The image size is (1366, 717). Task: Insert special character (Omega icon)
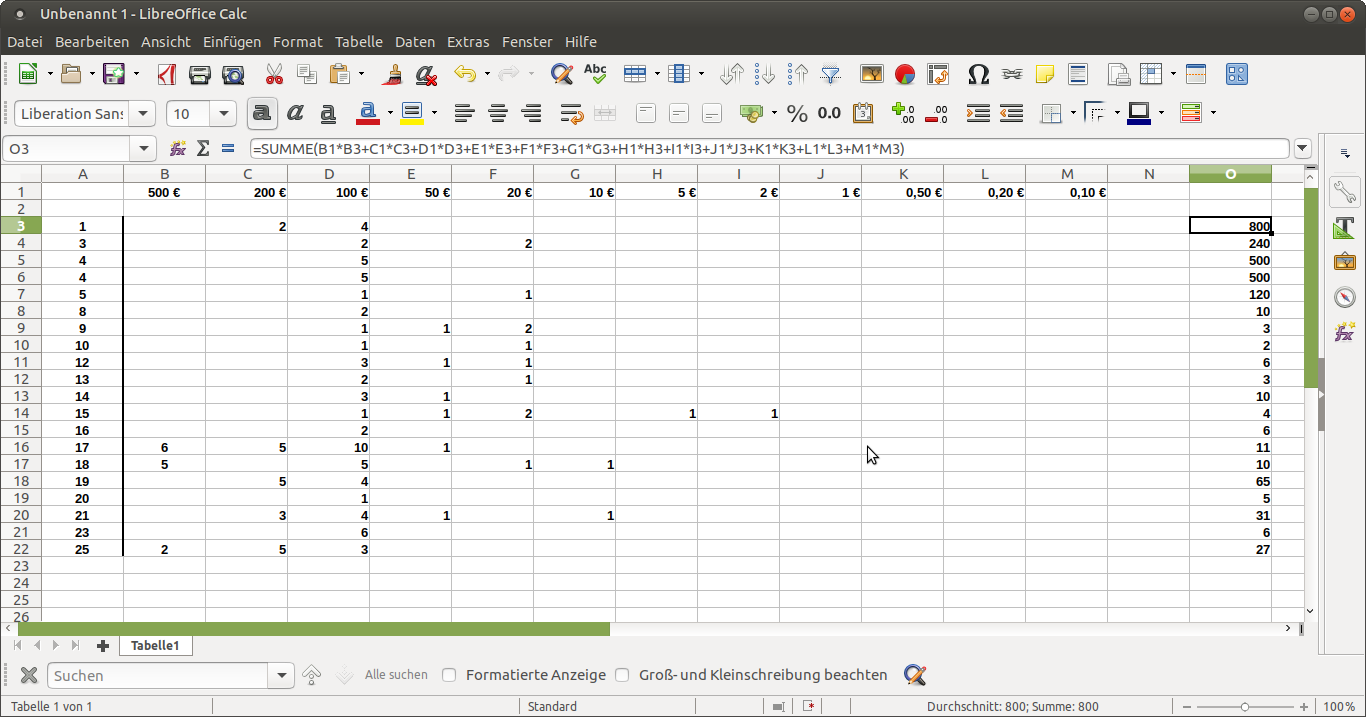pyautogui.click(x=979, y=74)
